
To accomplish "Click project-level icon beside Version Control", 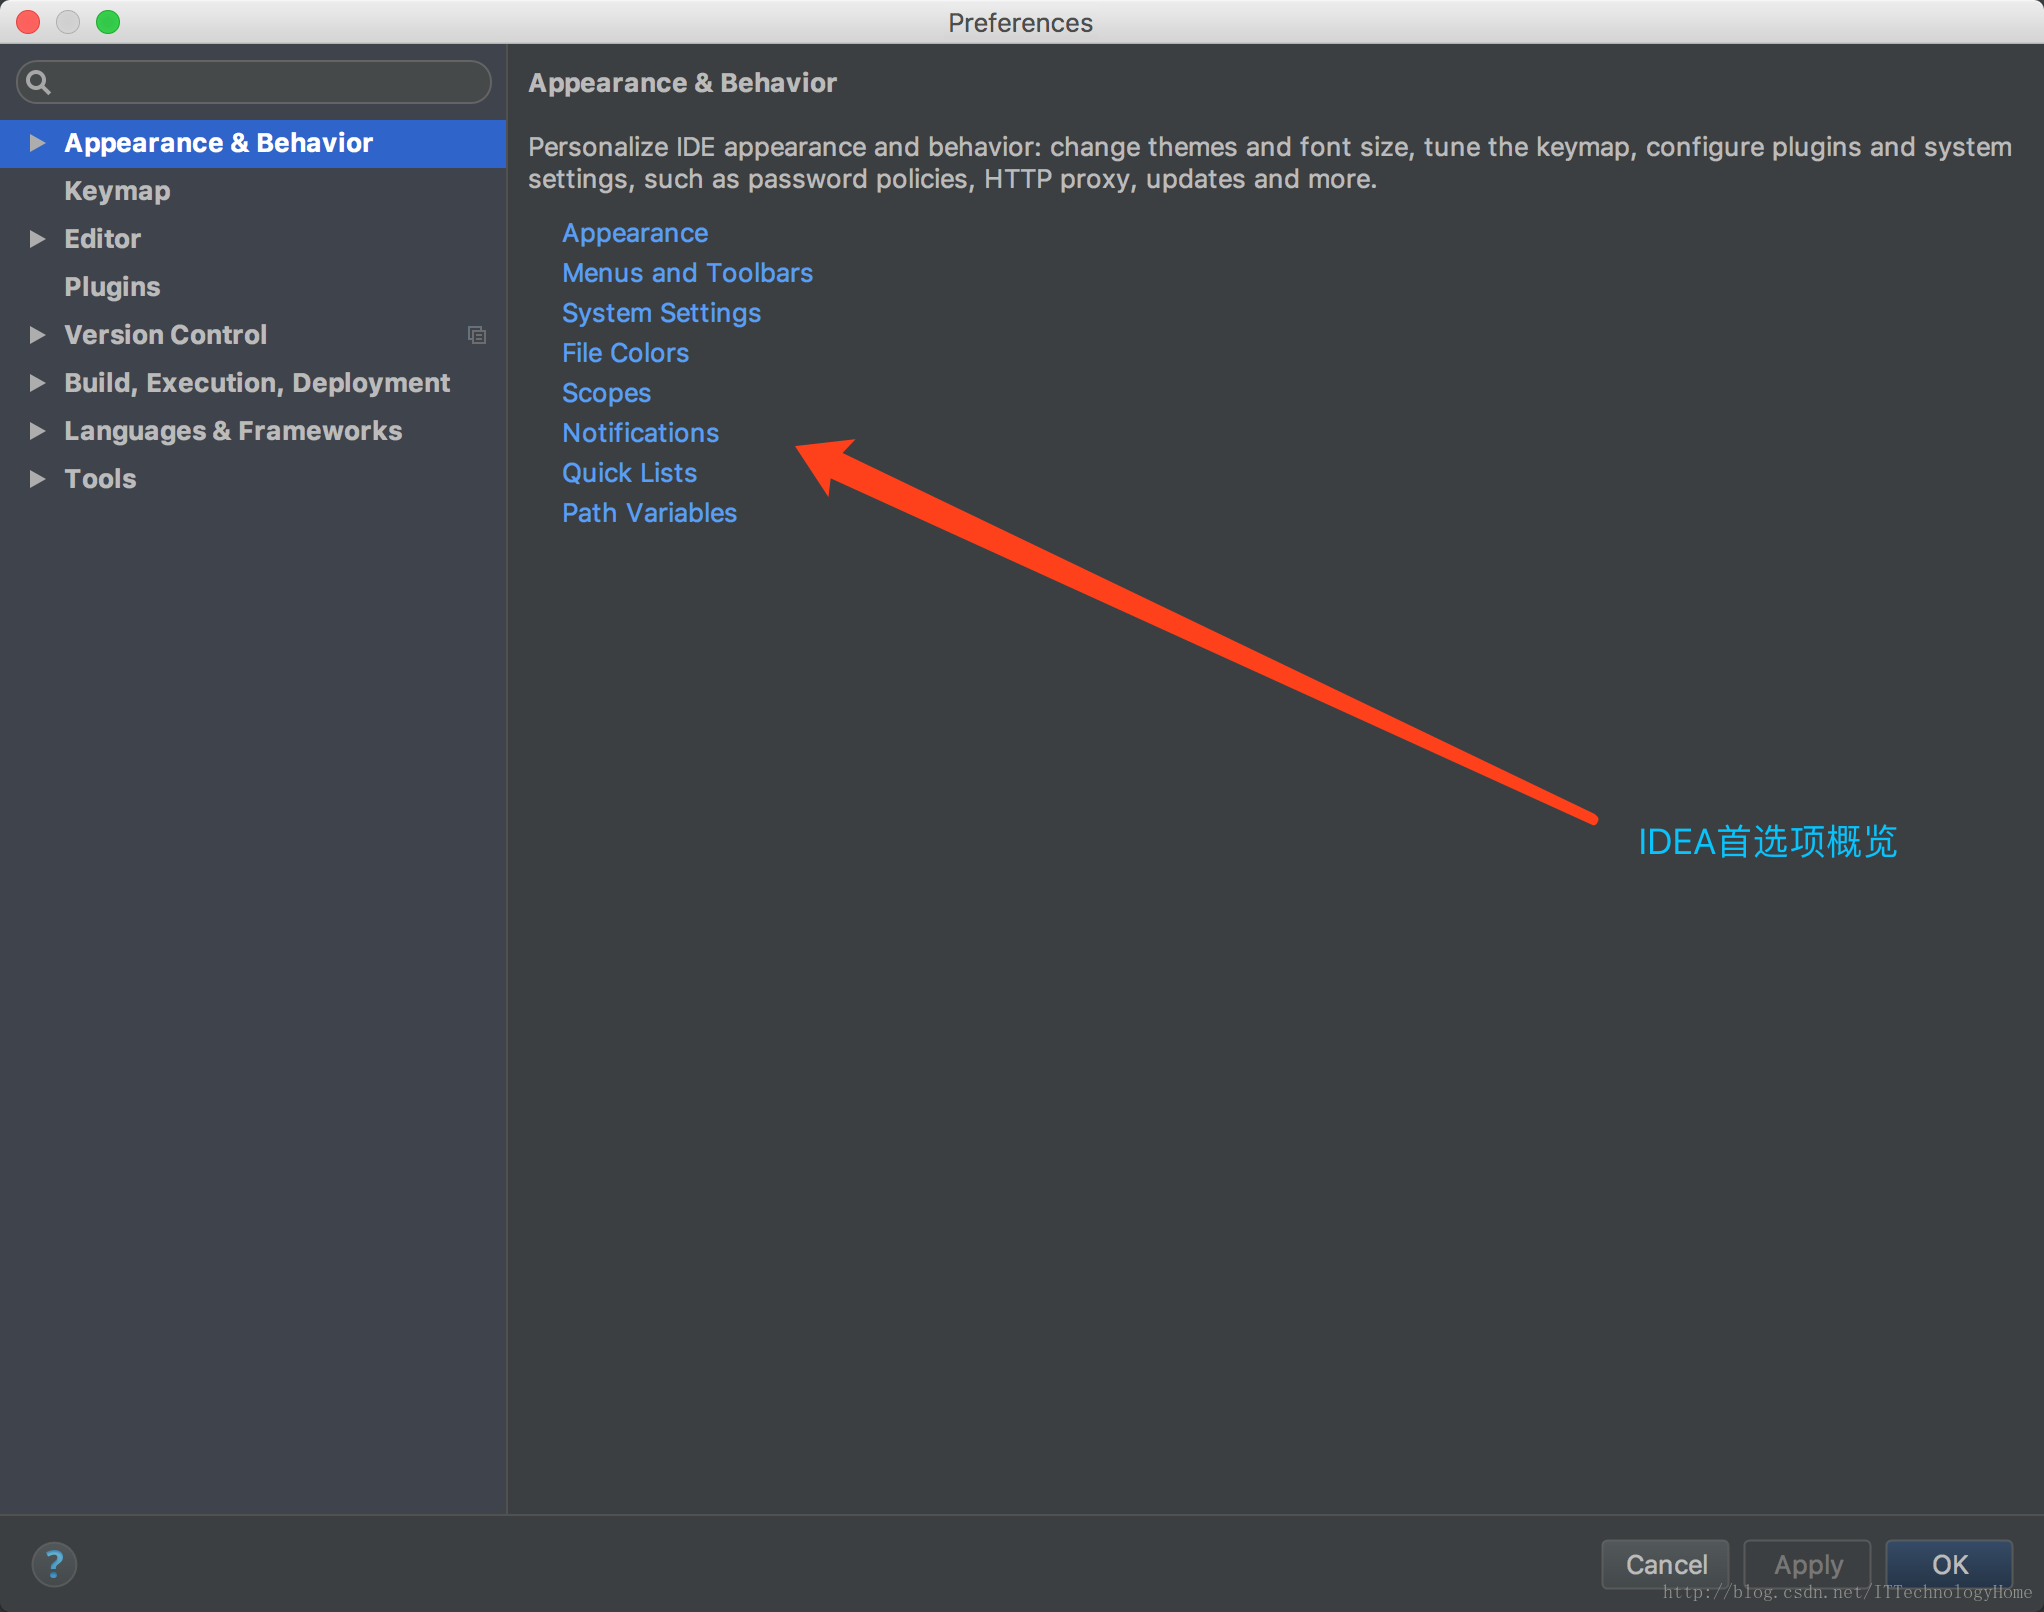I will [477, 335].
